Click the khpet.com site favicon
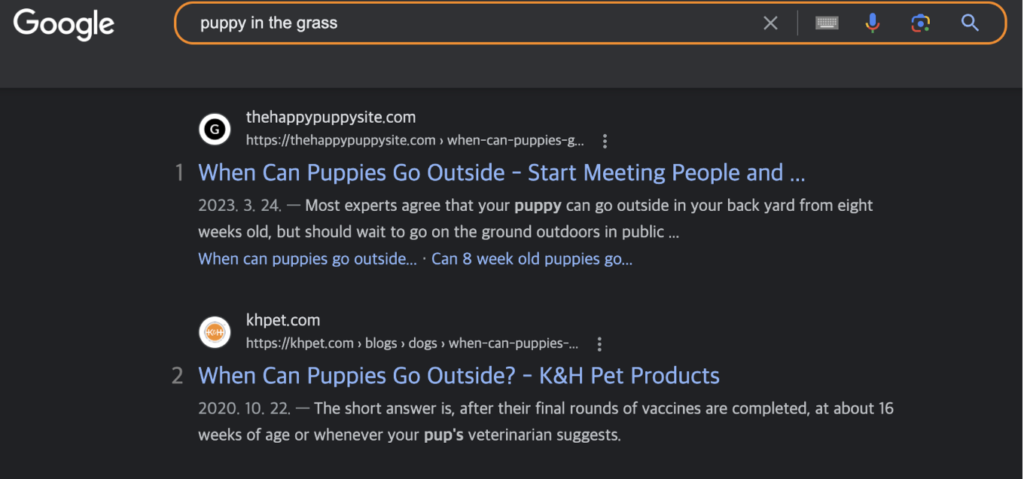This screenshot has width=1024, height=479. point(215,331)
